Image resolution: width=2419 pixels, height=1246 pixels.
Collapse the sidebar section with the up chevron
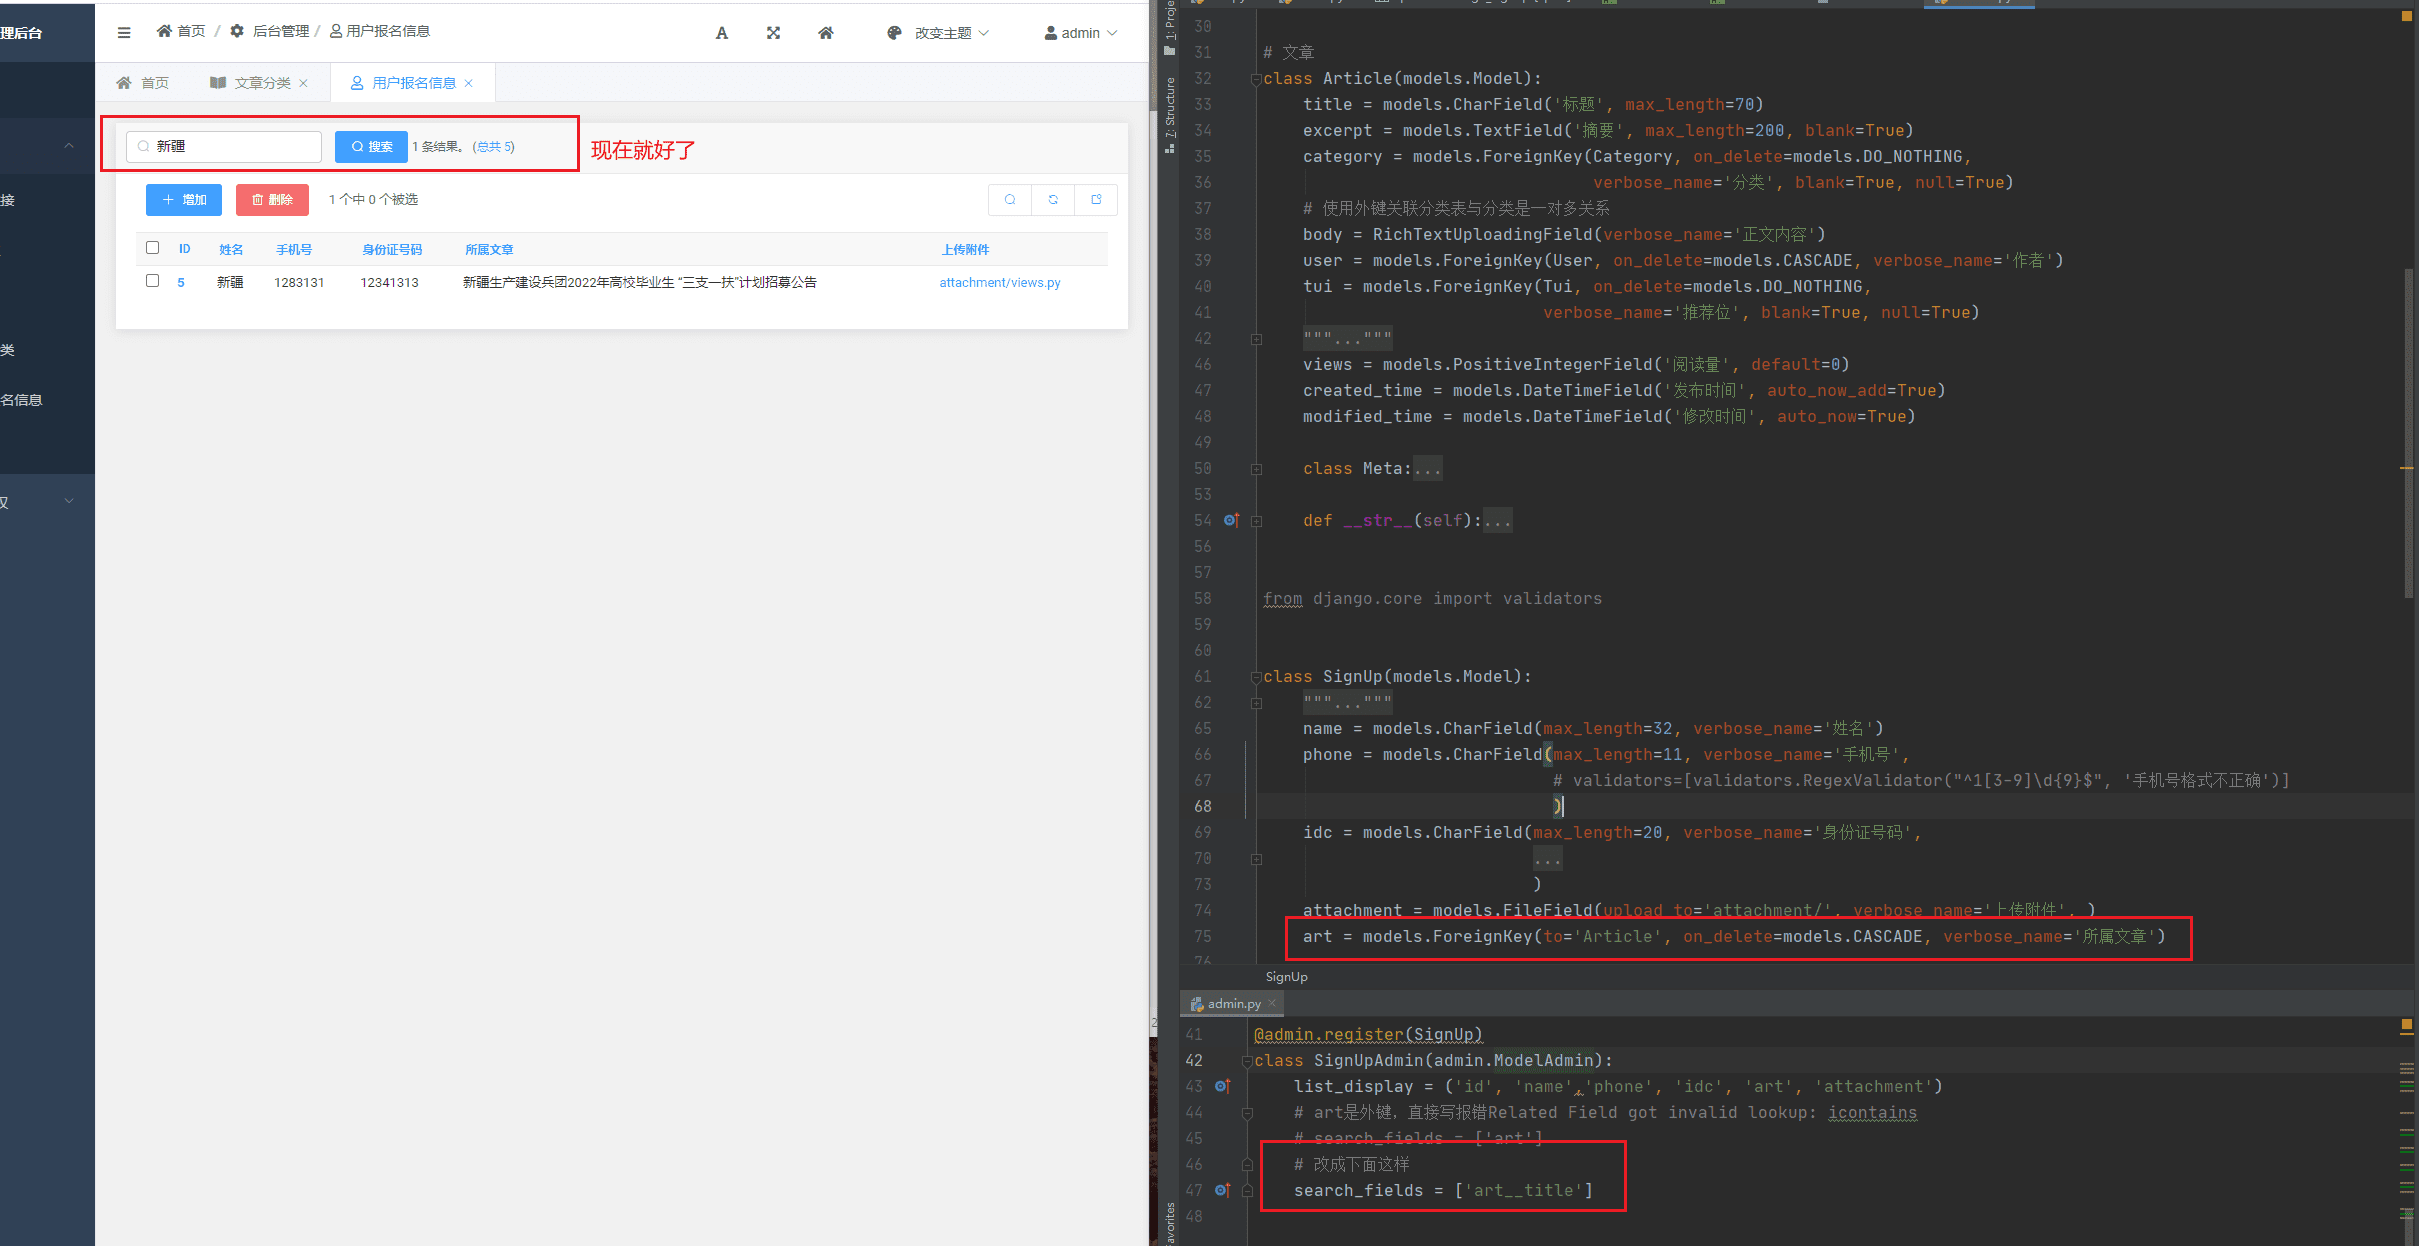(x=69, y=146)
